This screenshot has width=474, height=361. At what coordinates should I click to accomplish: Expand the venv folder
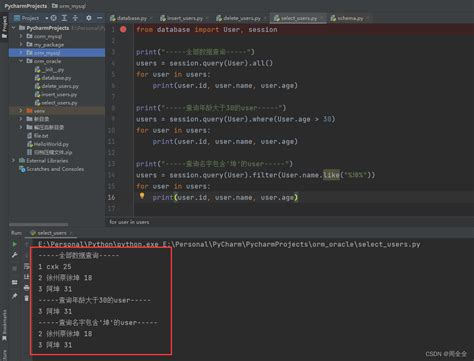21,111
